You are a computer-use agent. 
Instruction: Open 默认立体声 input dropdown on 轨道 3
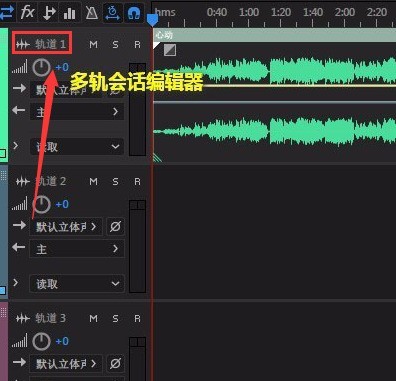coord(66,364)
